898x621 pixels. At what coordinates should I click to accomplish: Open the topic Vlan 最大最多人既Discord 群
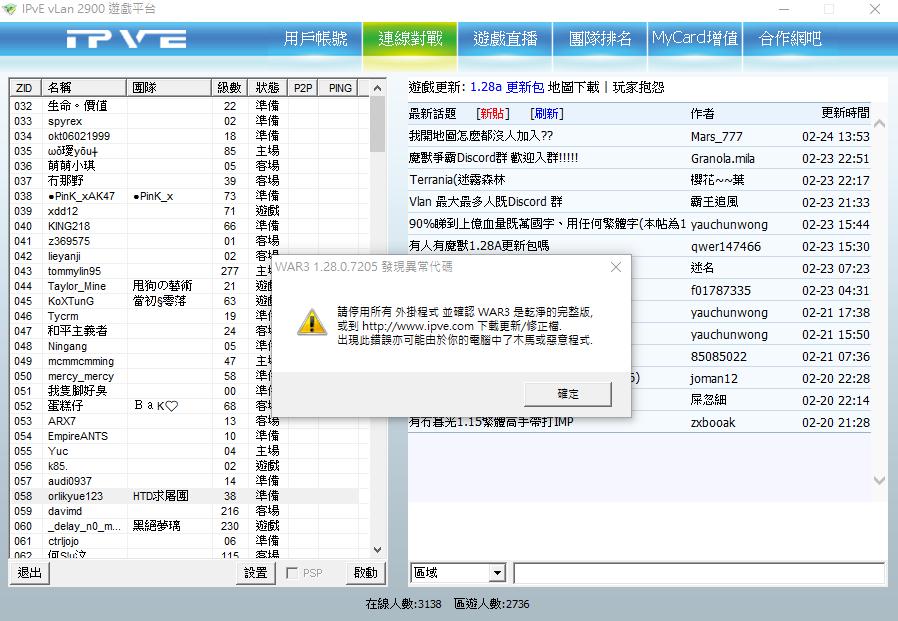click(x=486, y=202)
